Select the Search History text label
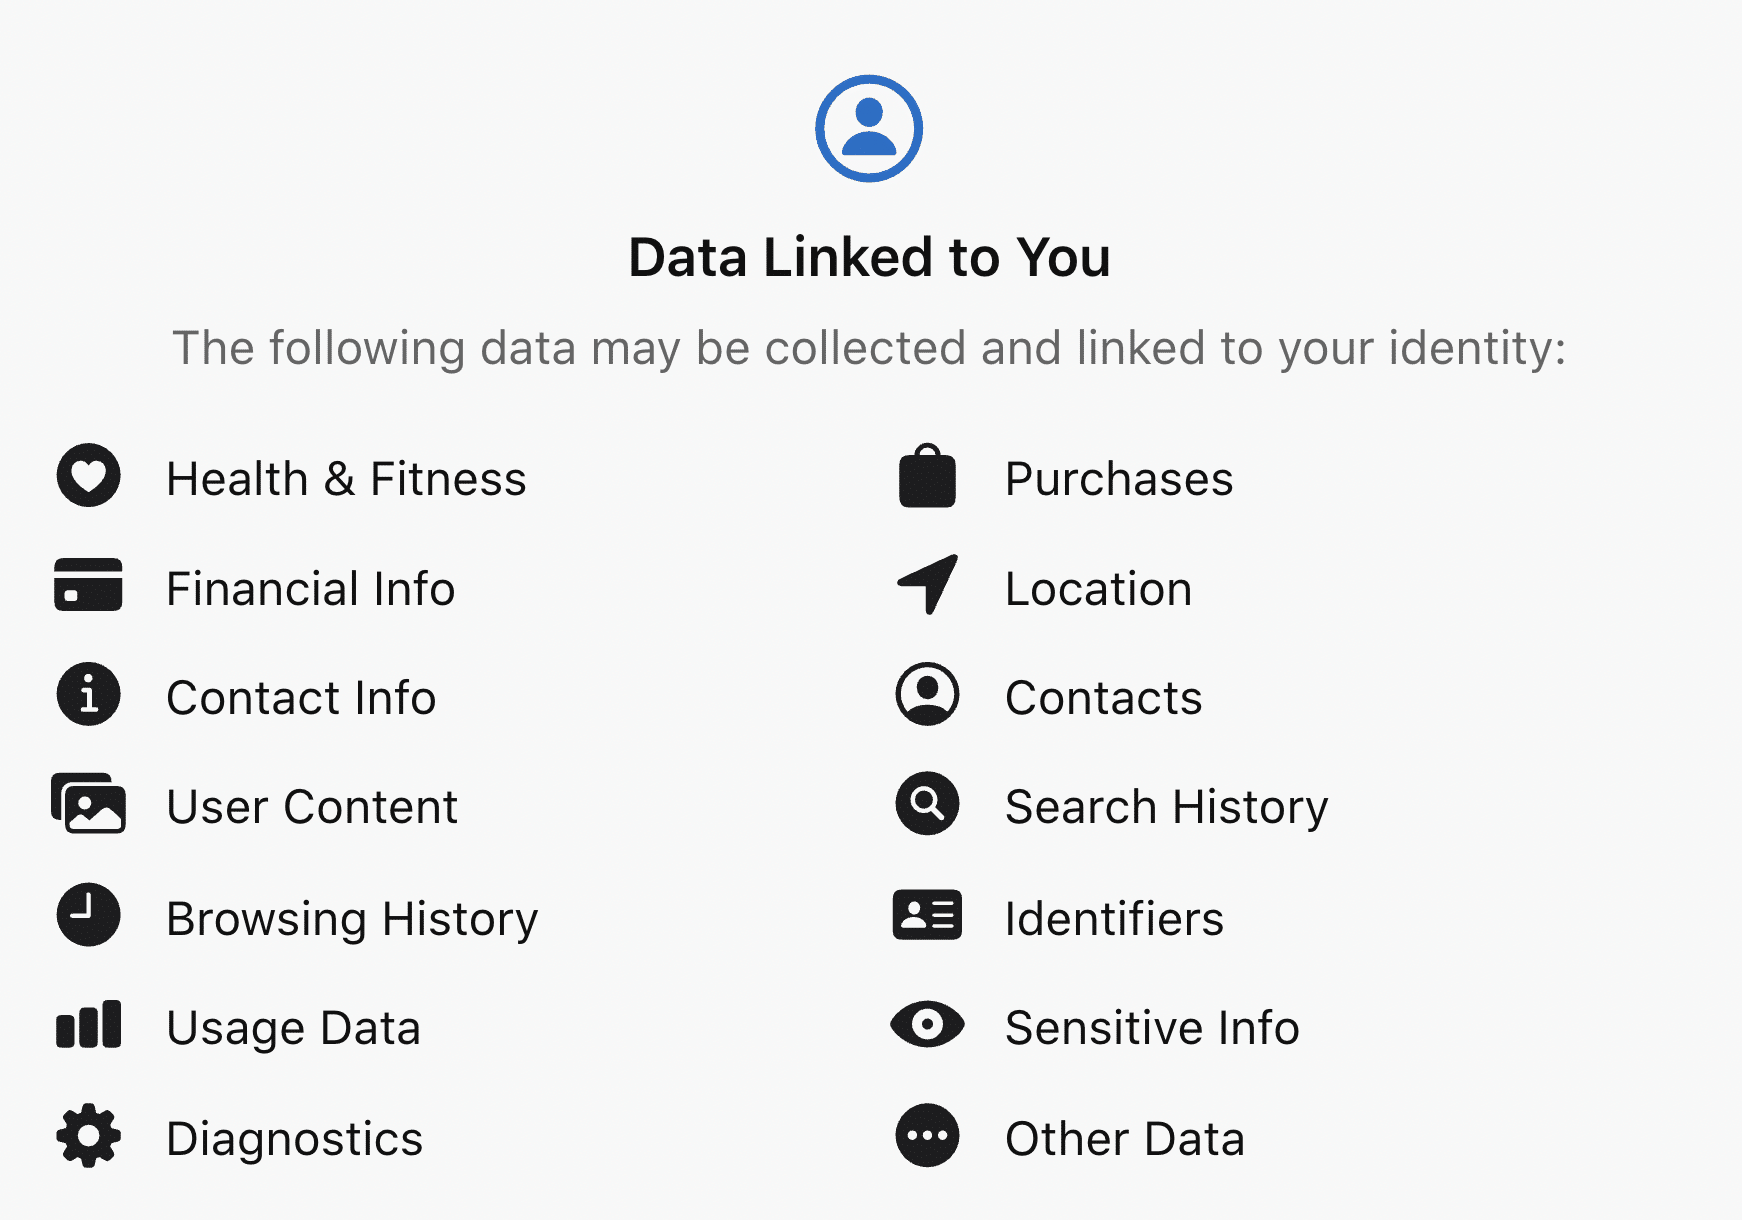Image resolution: width=1742 pixels, height=1220 pixels. tap(1166, 807)
